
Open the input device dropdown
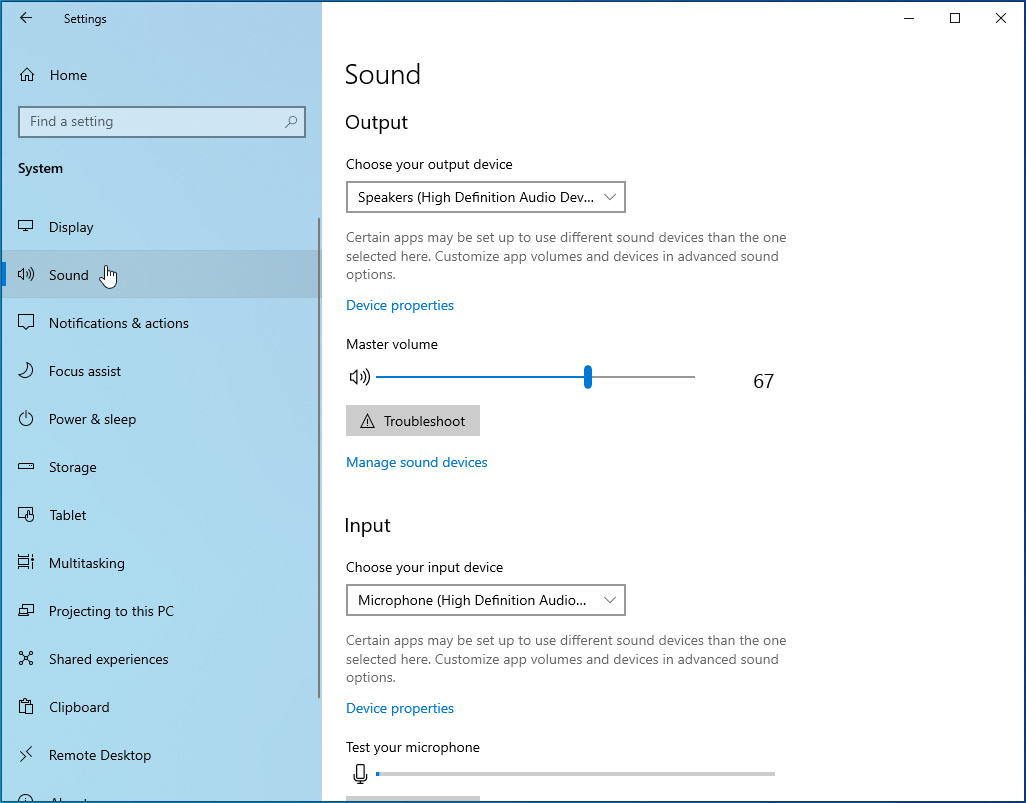485,600
